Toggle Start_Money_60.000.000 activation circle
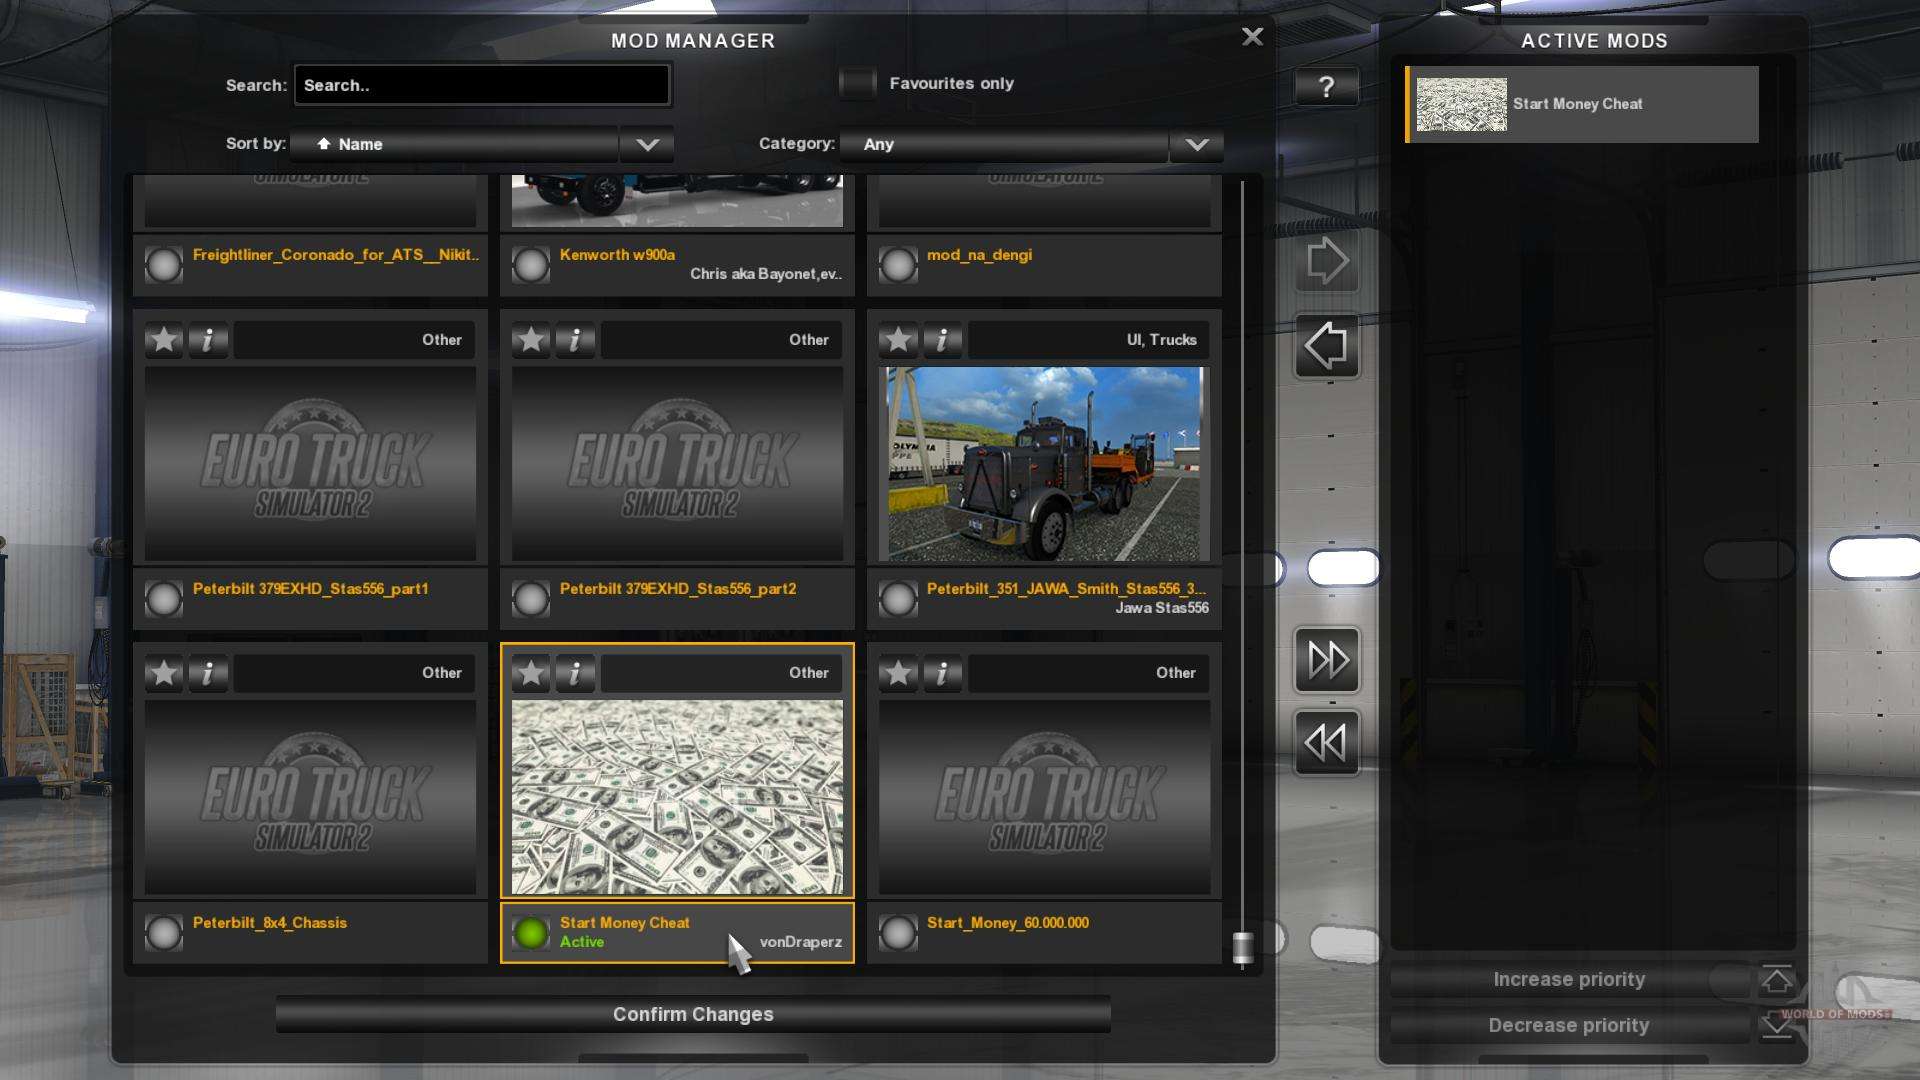Viewport: 1920px width, 1080px height. 898,933
